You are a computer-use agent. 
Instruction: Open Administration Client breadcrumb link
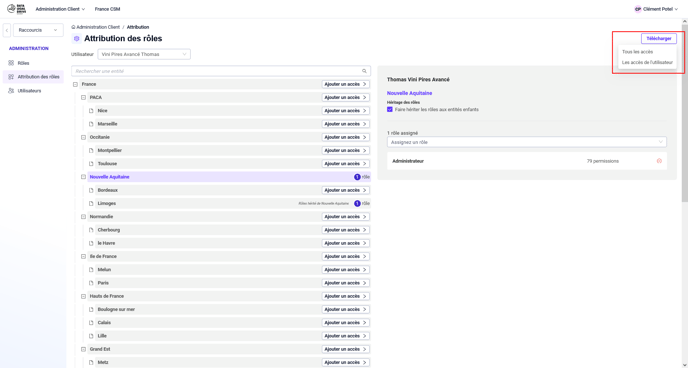coord(98,27)
